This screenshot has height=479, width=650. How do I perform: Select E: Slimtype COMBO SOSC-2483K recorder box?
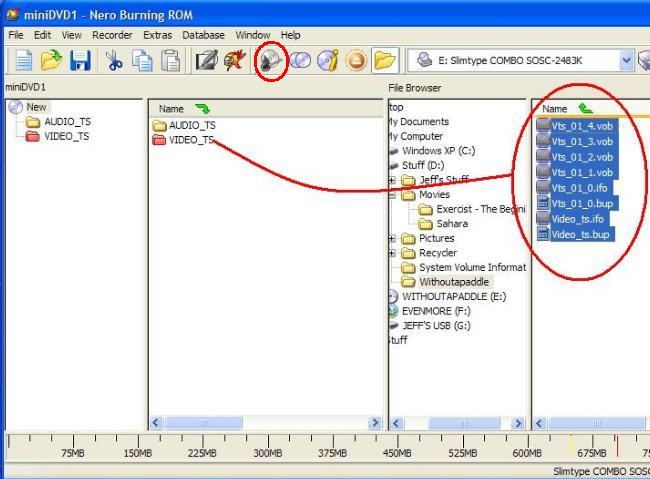pos(520,61)
